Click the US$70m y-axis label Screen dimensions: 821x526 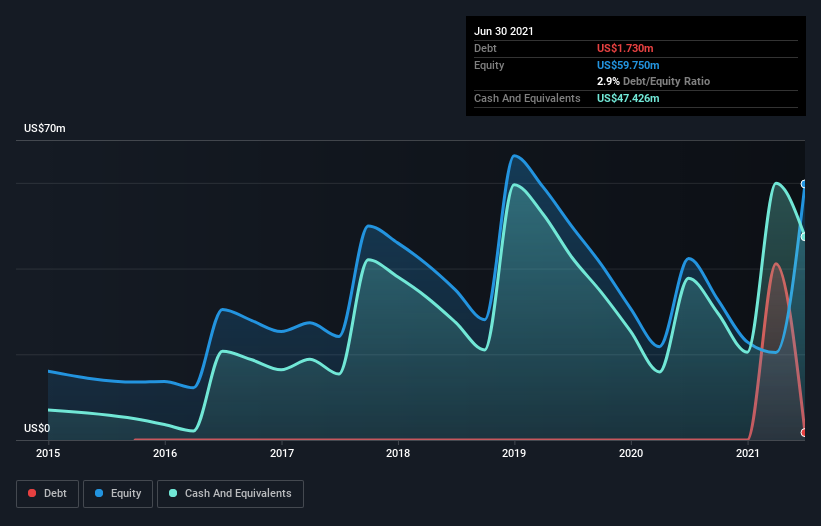tap(45, 128)
